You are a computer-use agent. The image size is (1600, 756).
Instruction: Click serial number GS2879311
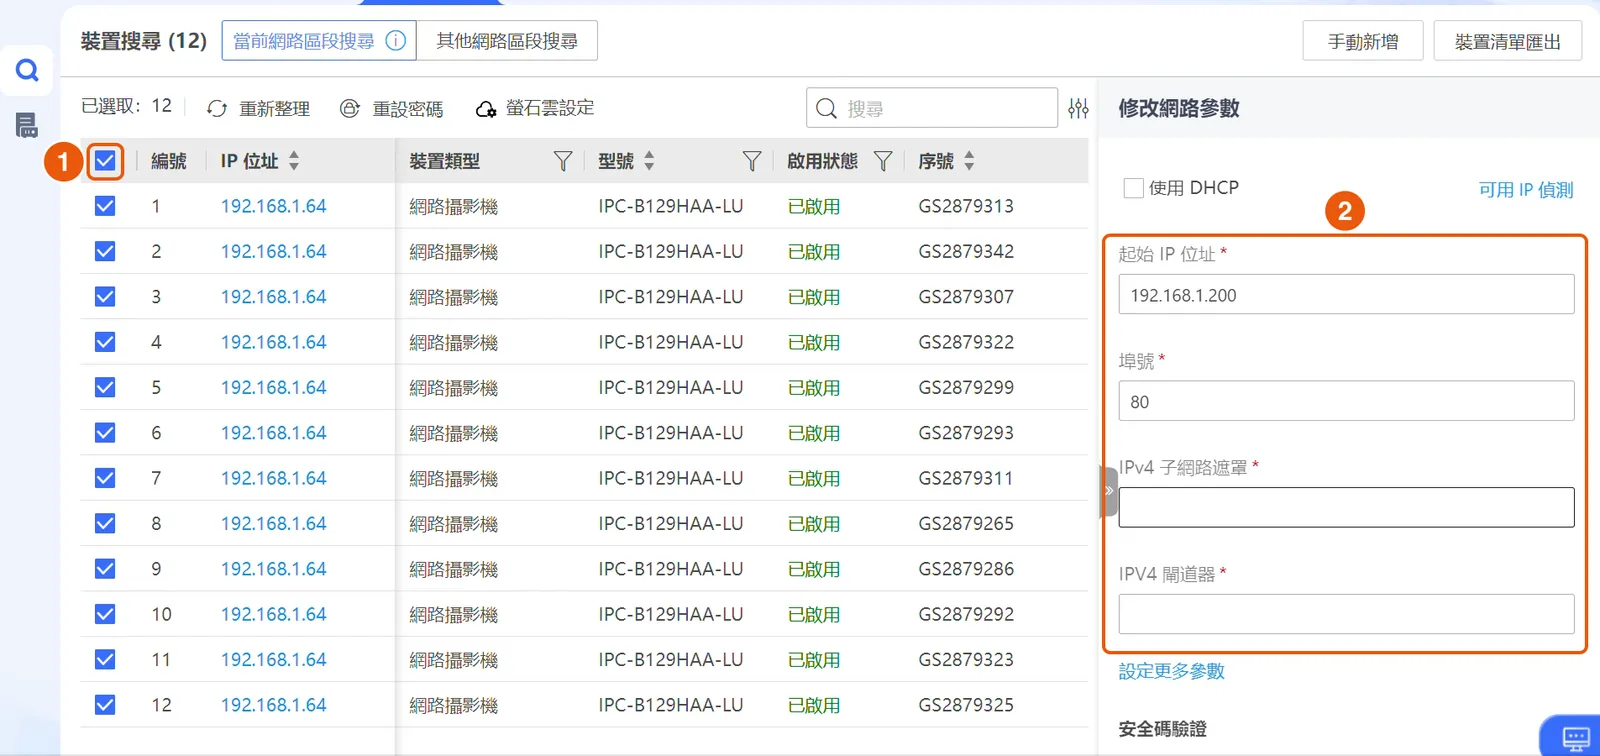click(966, 478)
